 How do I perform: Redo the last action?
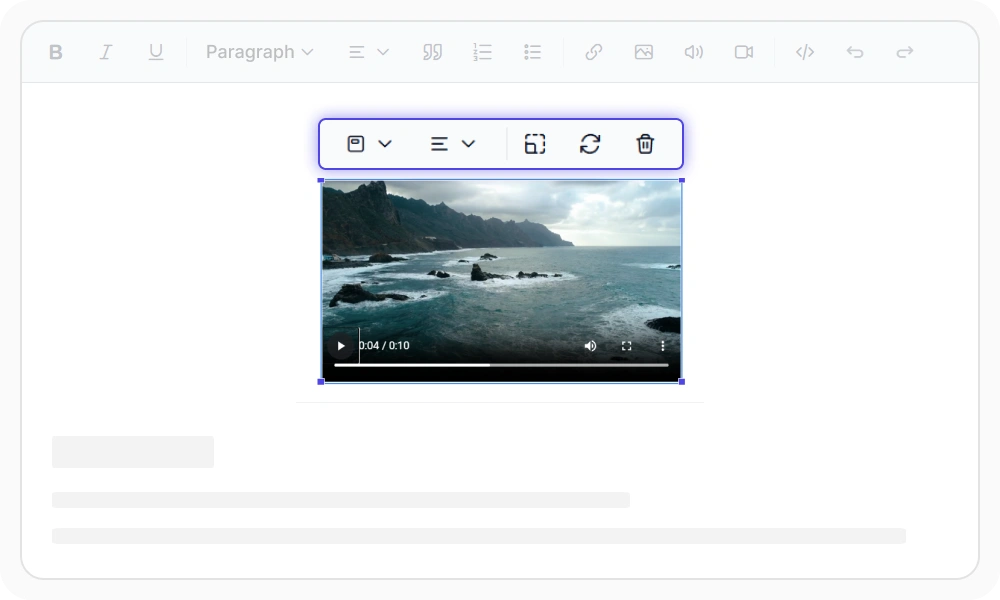coord(904,52)
